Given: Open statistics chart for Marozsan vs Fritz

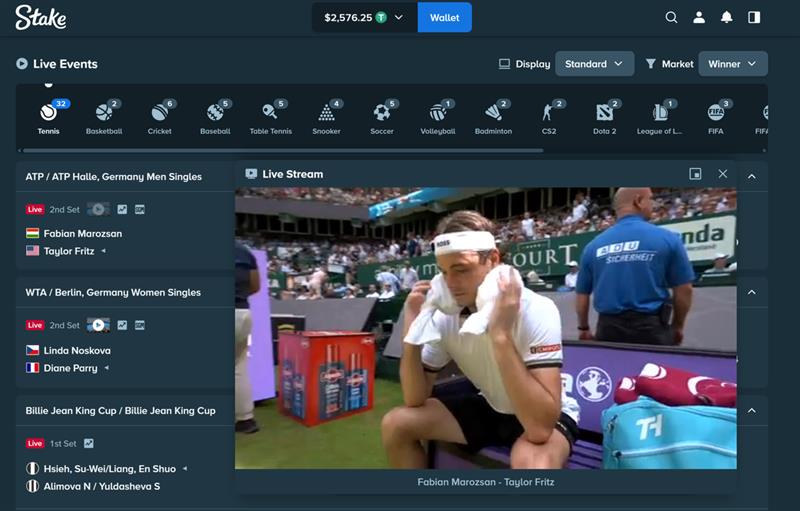Looking at the screenshot, I should (122, 209).
